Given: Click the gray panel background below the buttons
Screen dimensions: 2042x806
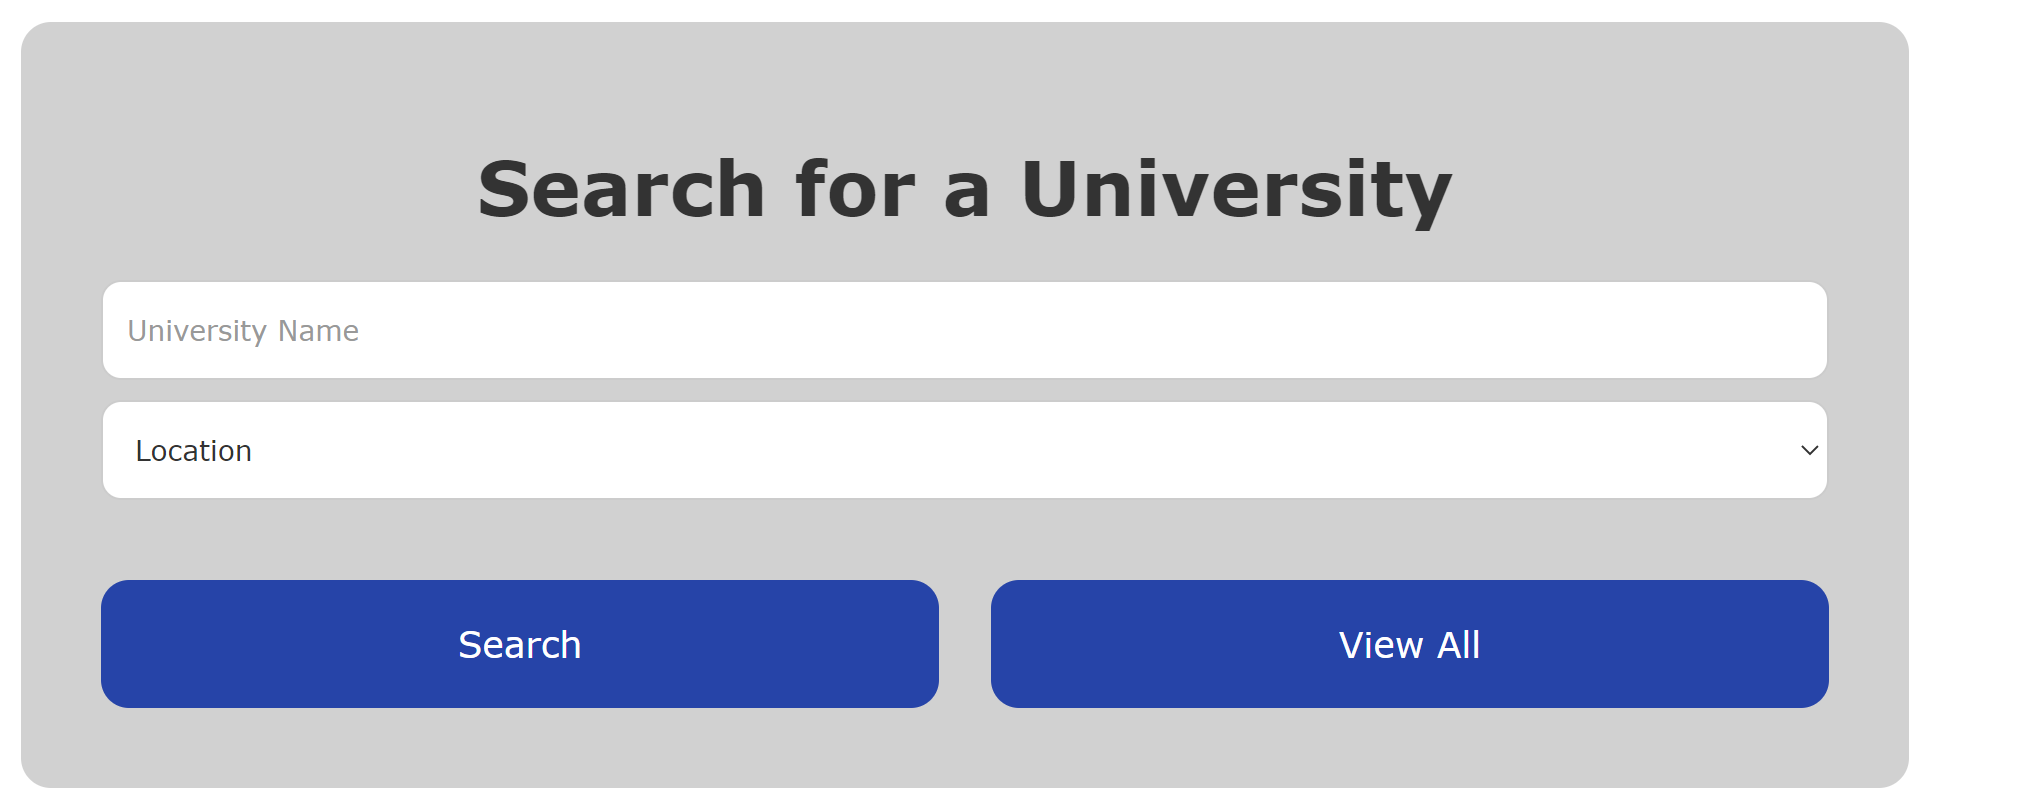Looking at the screenshot, I should coord(964,748).
